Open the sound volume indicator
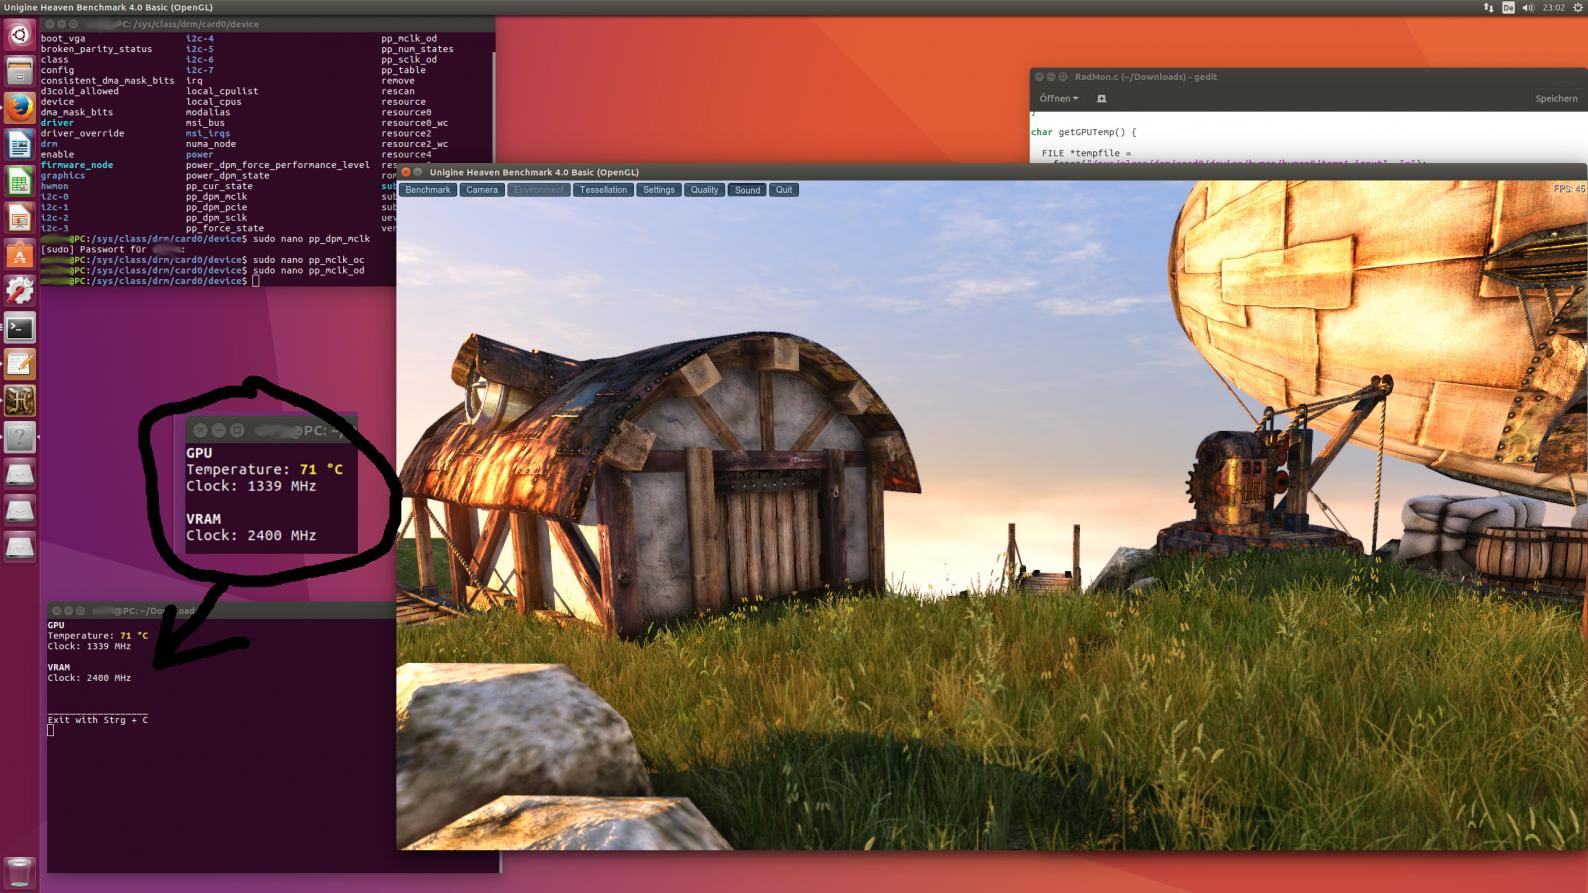1588x893 pixels. tap(1528, 7)
